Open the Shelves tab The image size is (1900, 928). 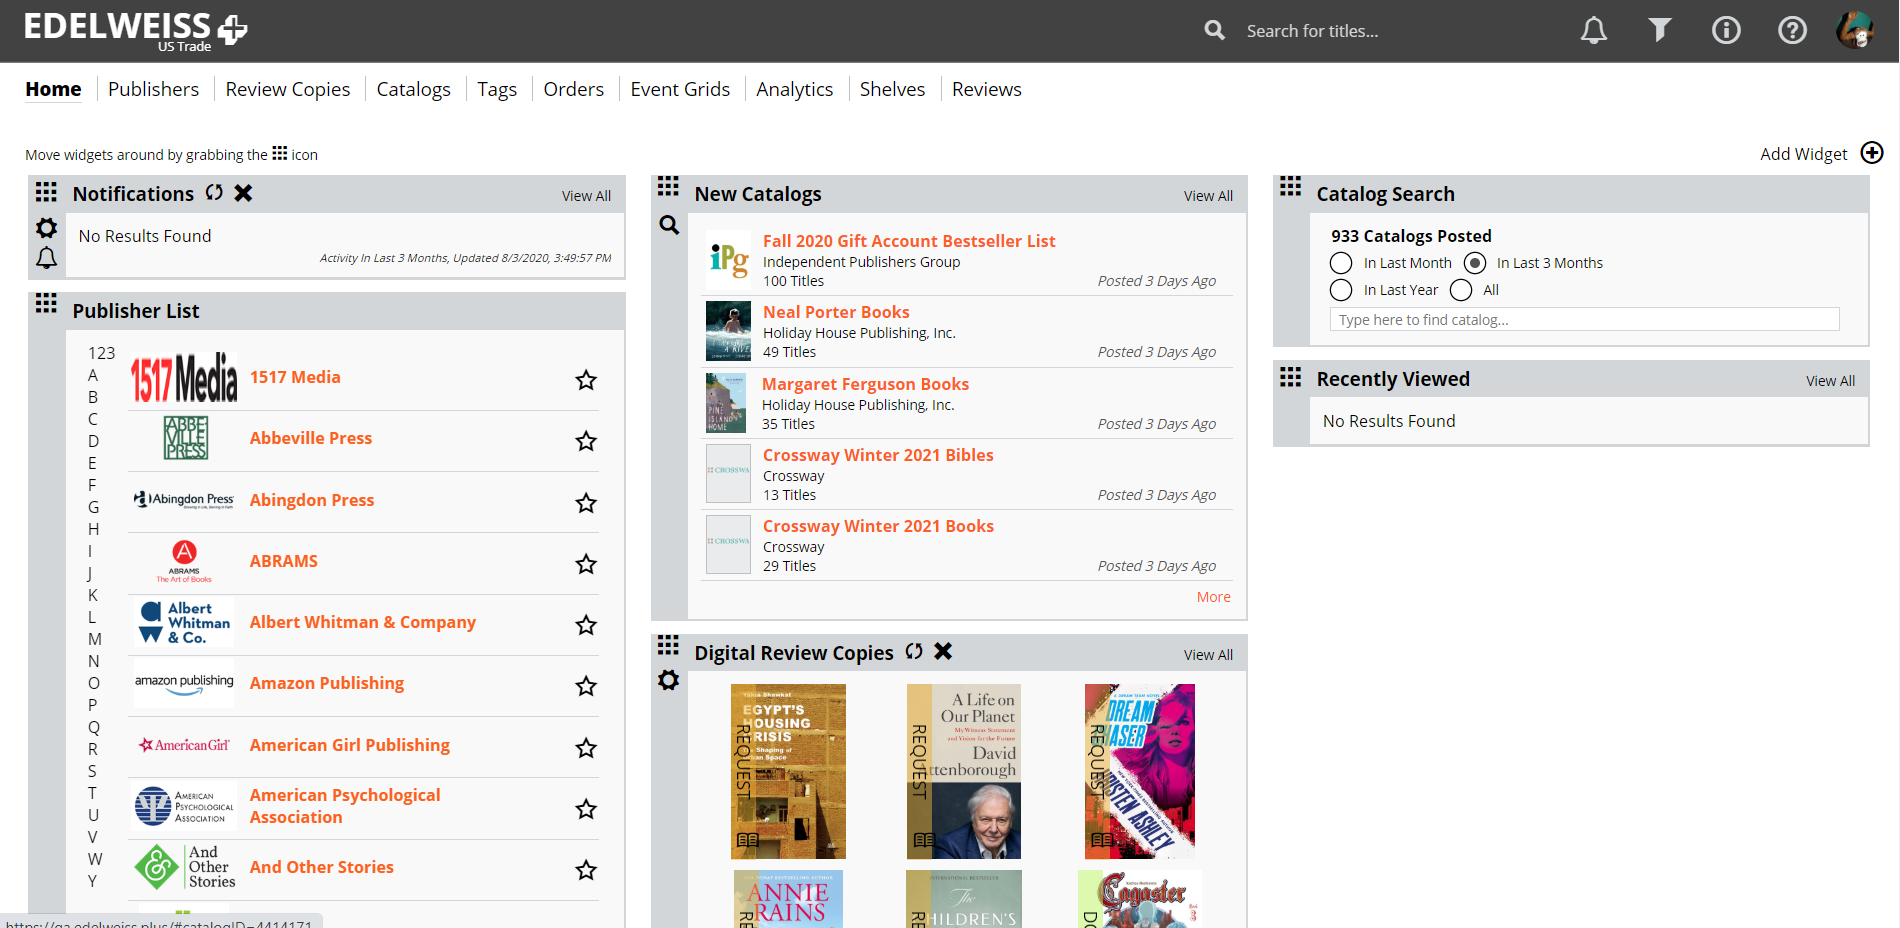[x=893, y=89]
